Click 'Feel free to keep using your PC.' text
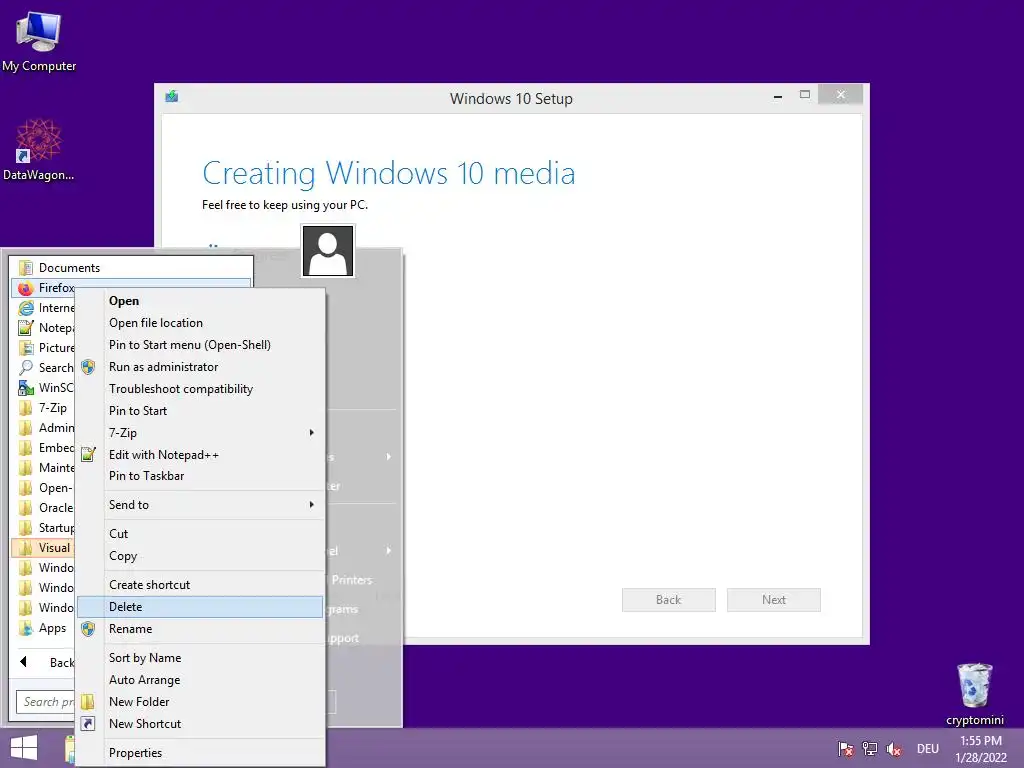 [x=285, y=205]
